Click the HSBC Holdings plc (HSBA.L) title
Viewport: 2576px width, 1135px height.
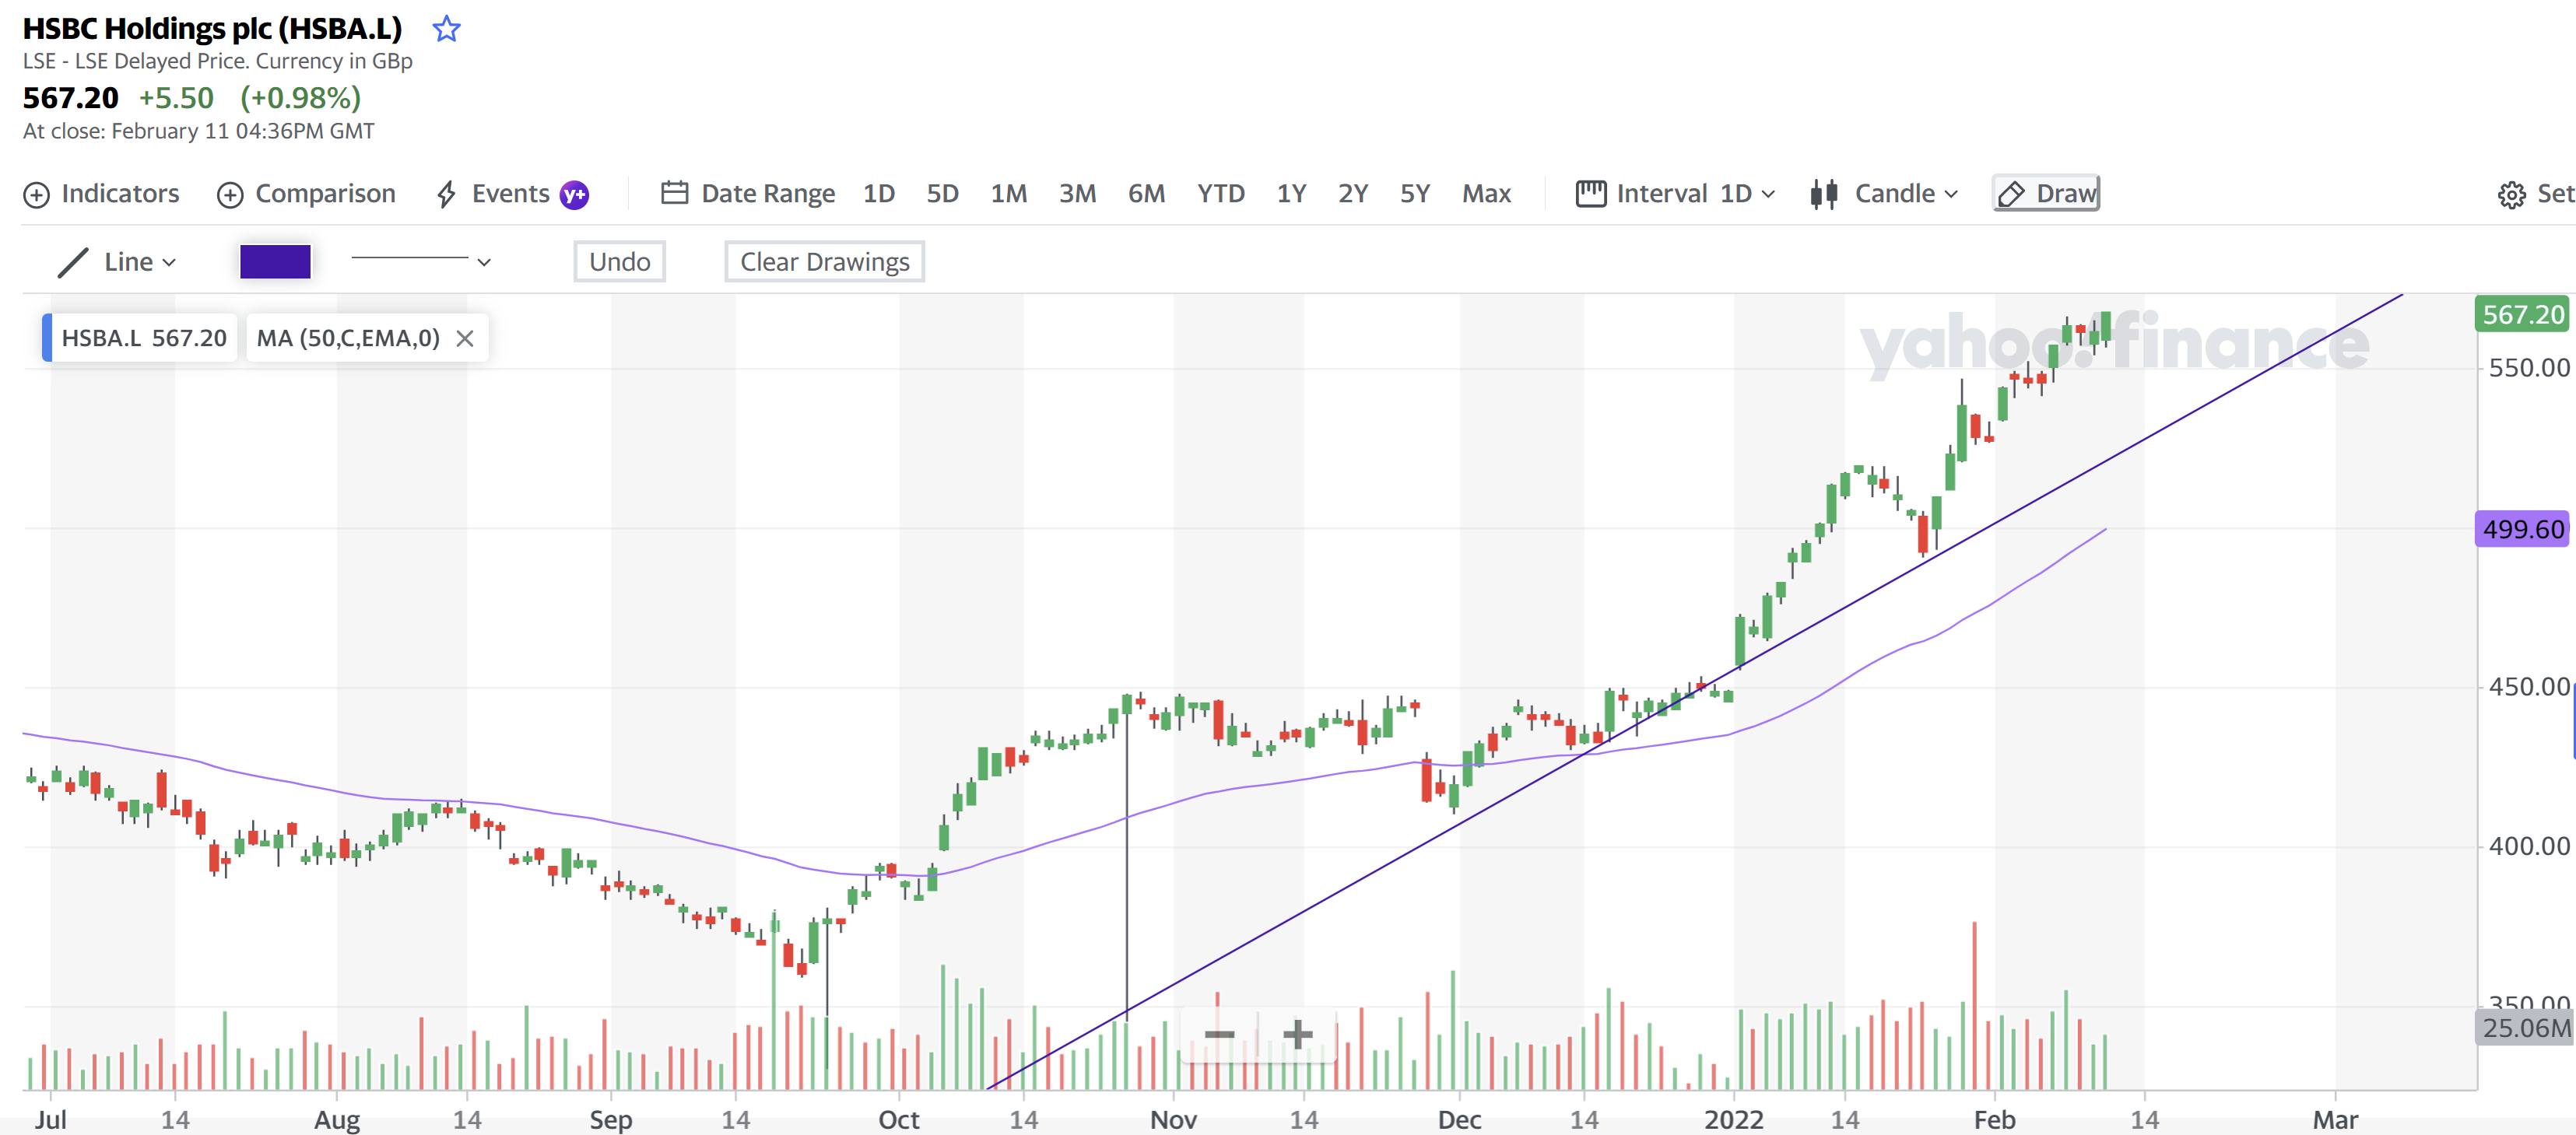click(x=212, y=29)
